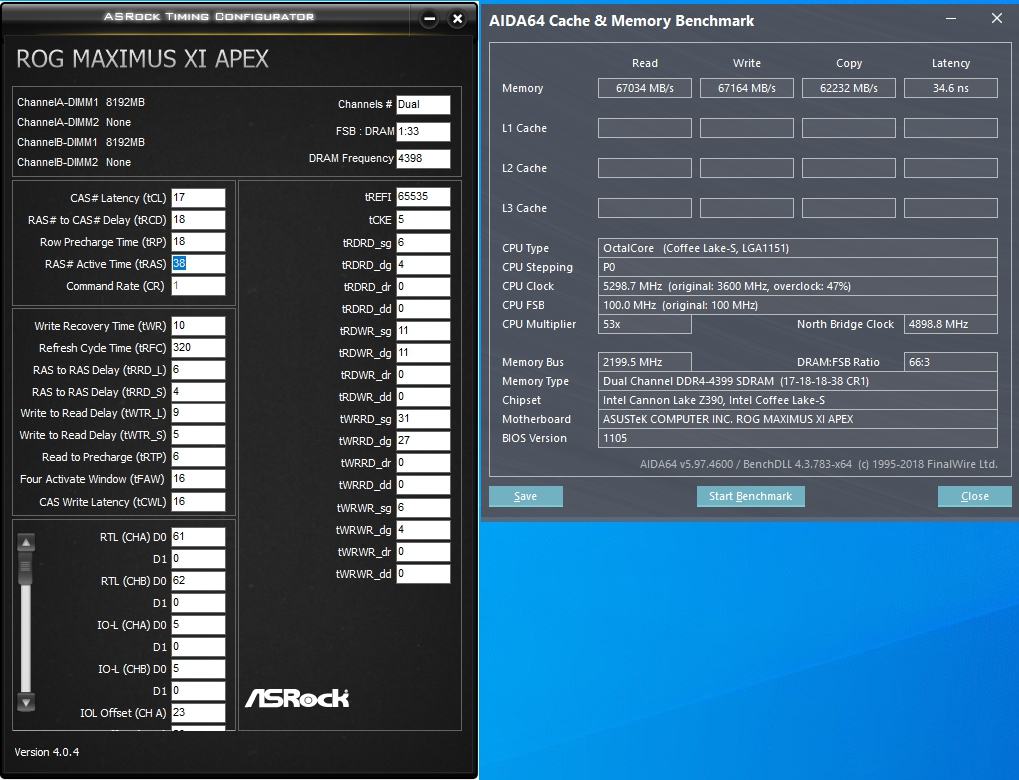Click the BIOS Version value 1105
The width and height of the screenshot is (1019, 780).
pyautogui.click(x=797, y=438)
